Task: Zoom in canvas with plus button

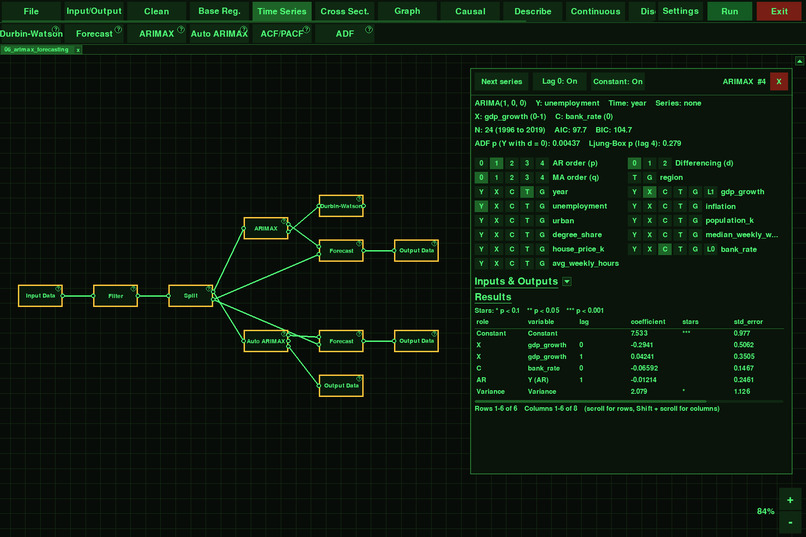Action: point(790,499)
